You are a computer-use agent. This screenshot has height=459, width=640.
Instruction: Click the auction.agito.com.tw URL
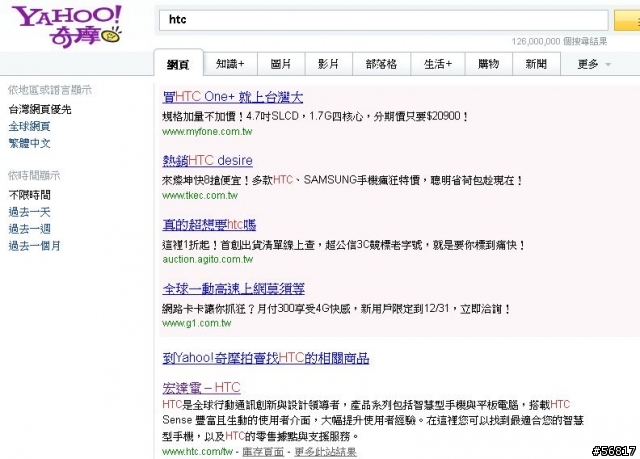pos(207,259)
